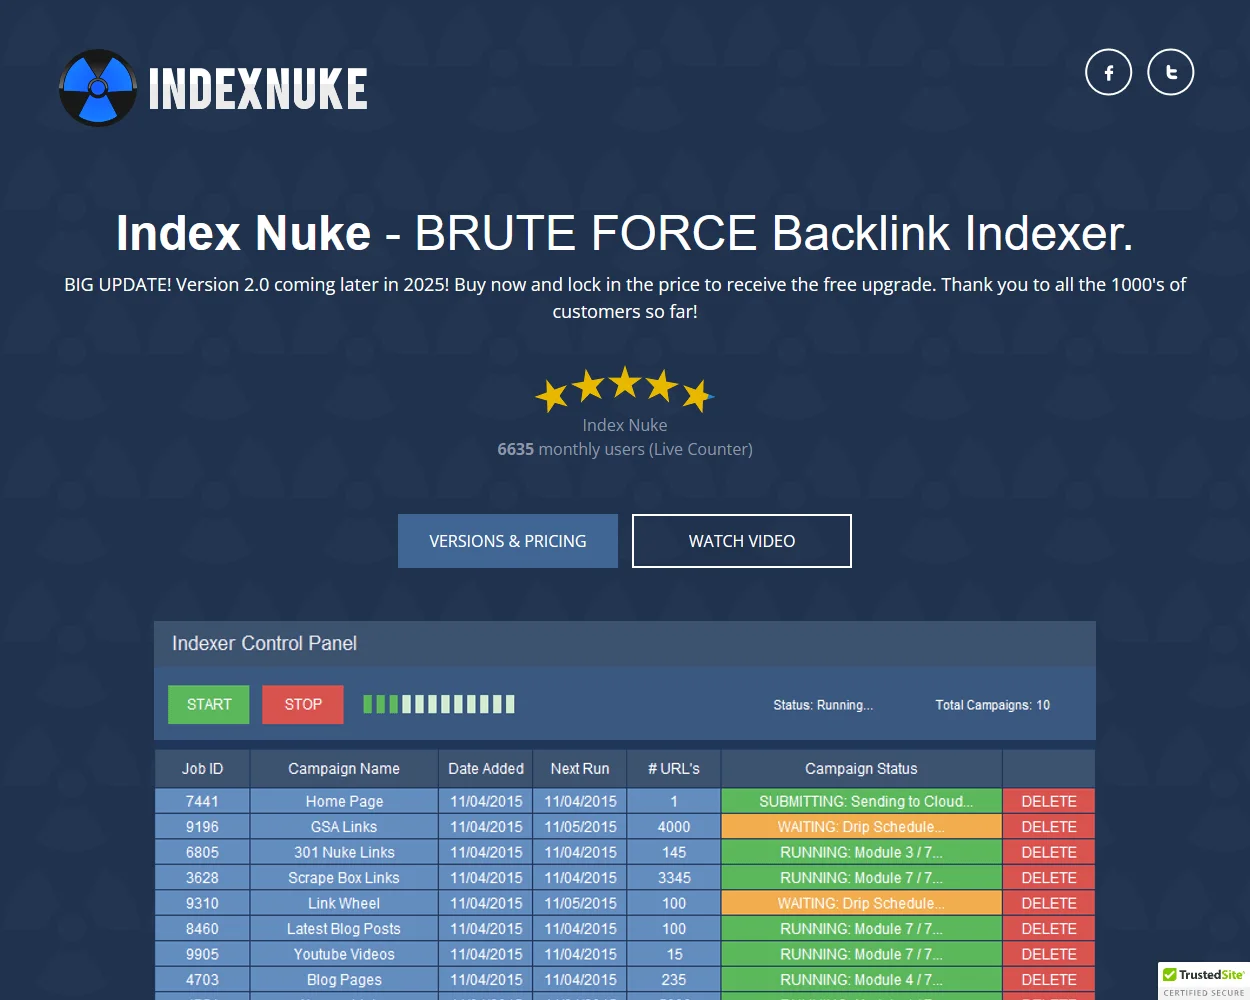The width and height of the screenshot is (1250, 1000).
Task: Click the INDEXNUKE wordmark text
Action: [258, 89]
